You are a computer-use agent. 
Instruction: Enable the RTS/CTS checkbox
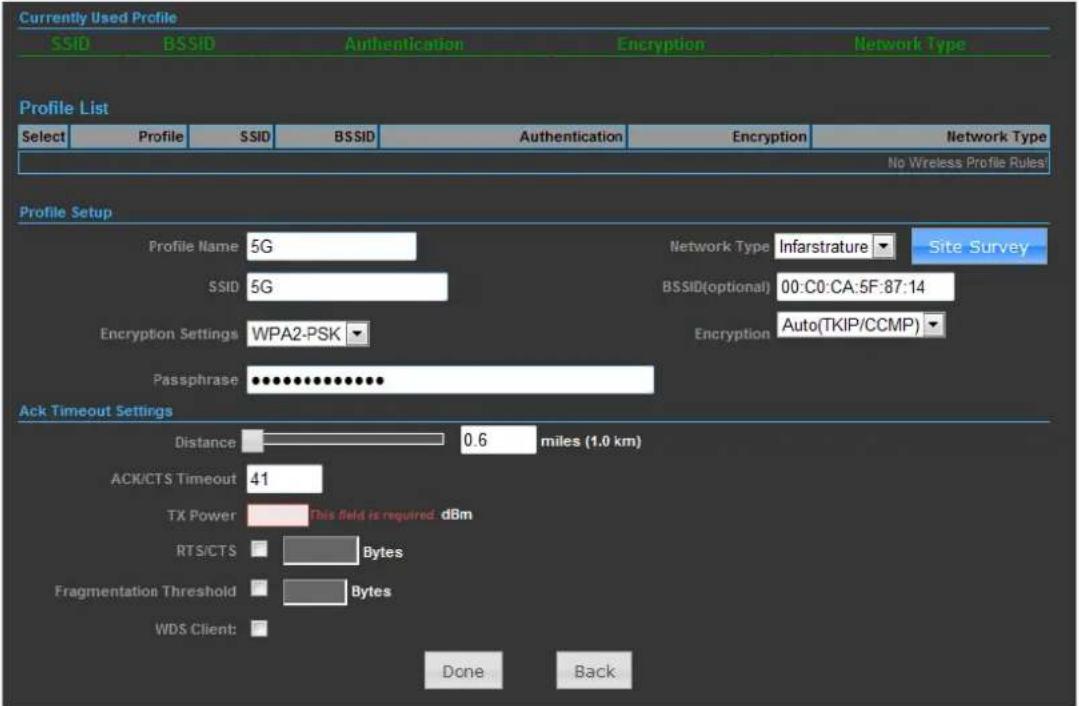pos(259,548)
